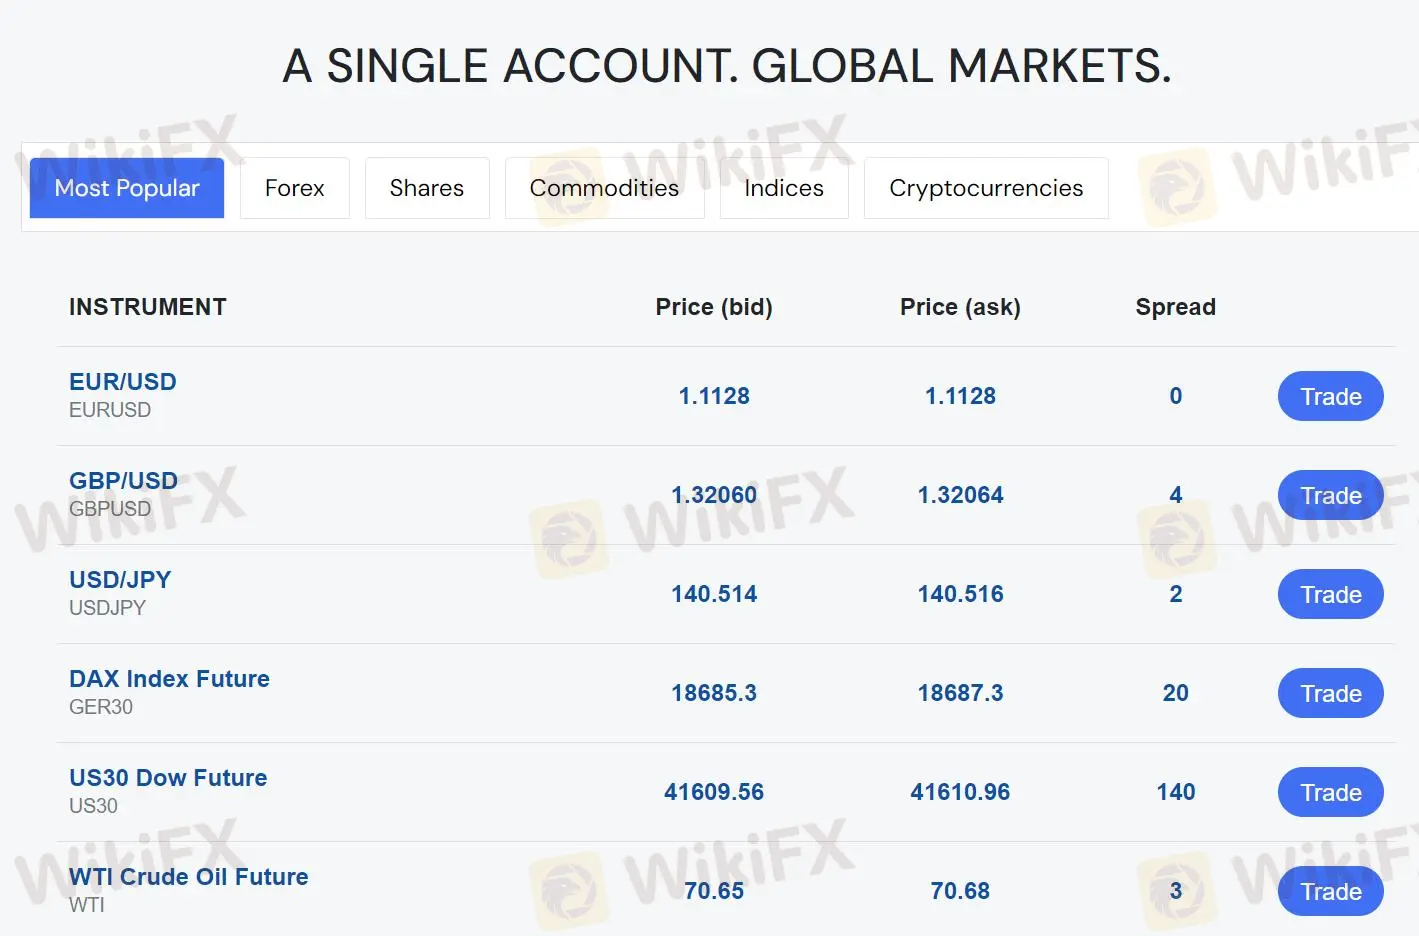
Task: View GBP/USD instrument details
Action: [x=123, y=481]
